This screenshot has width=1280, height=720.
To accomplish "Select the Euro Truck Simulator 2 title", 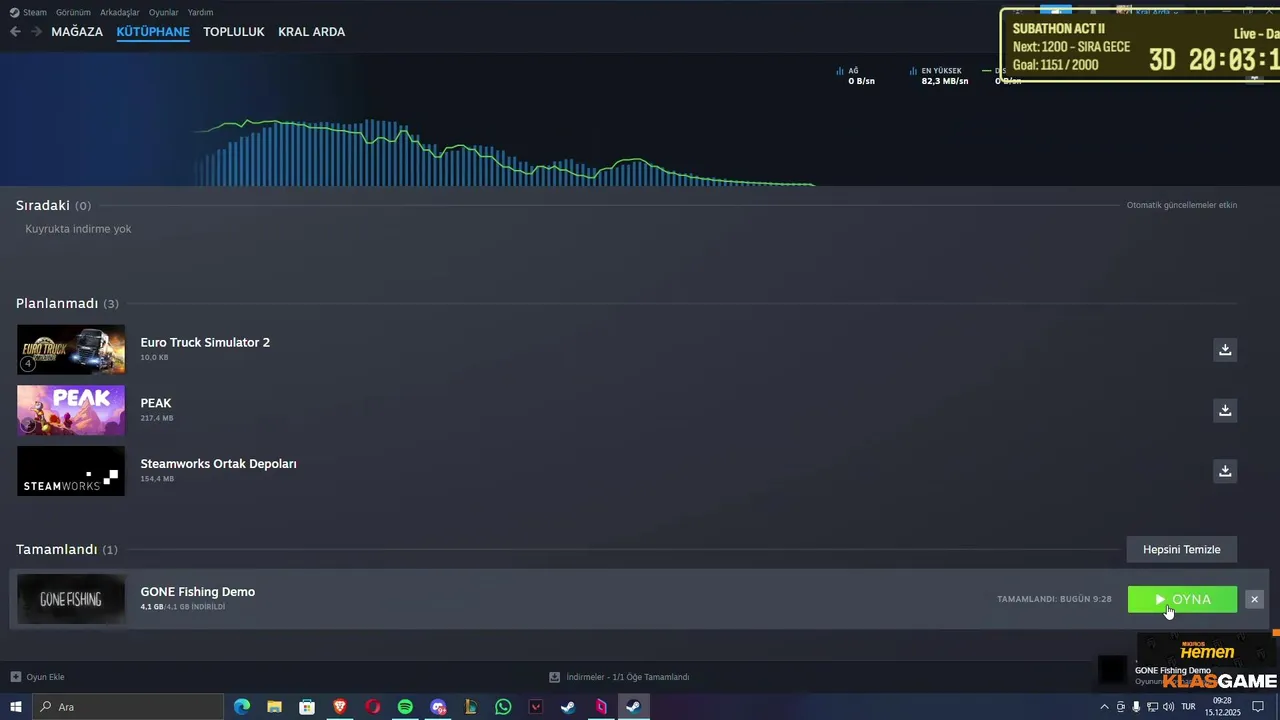I will [x=205, y=342].
